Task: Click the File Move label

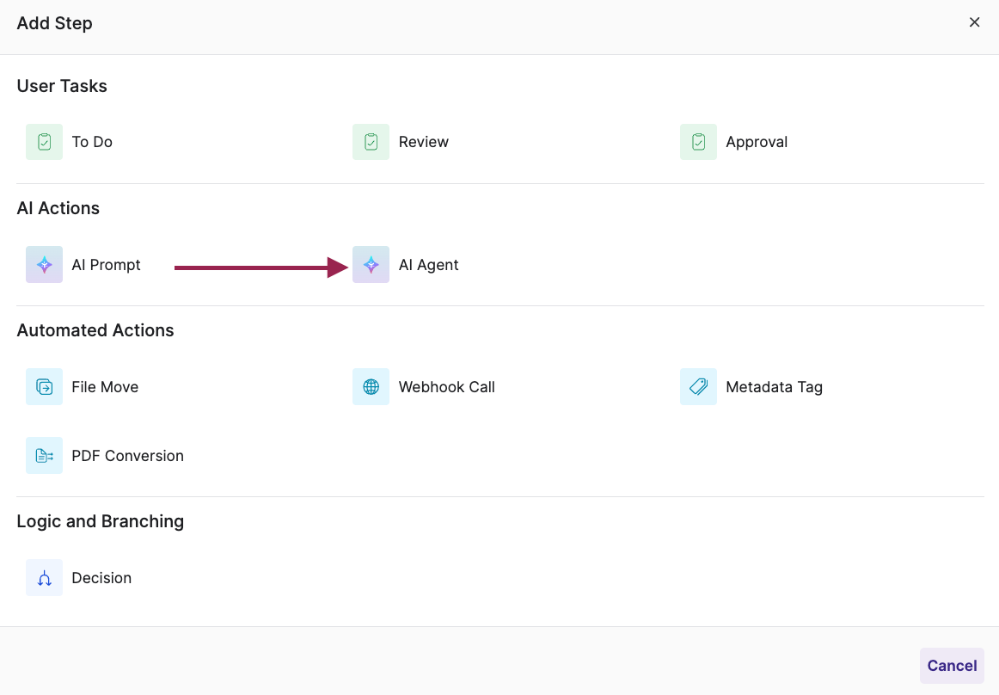Action: pos(104,387)
